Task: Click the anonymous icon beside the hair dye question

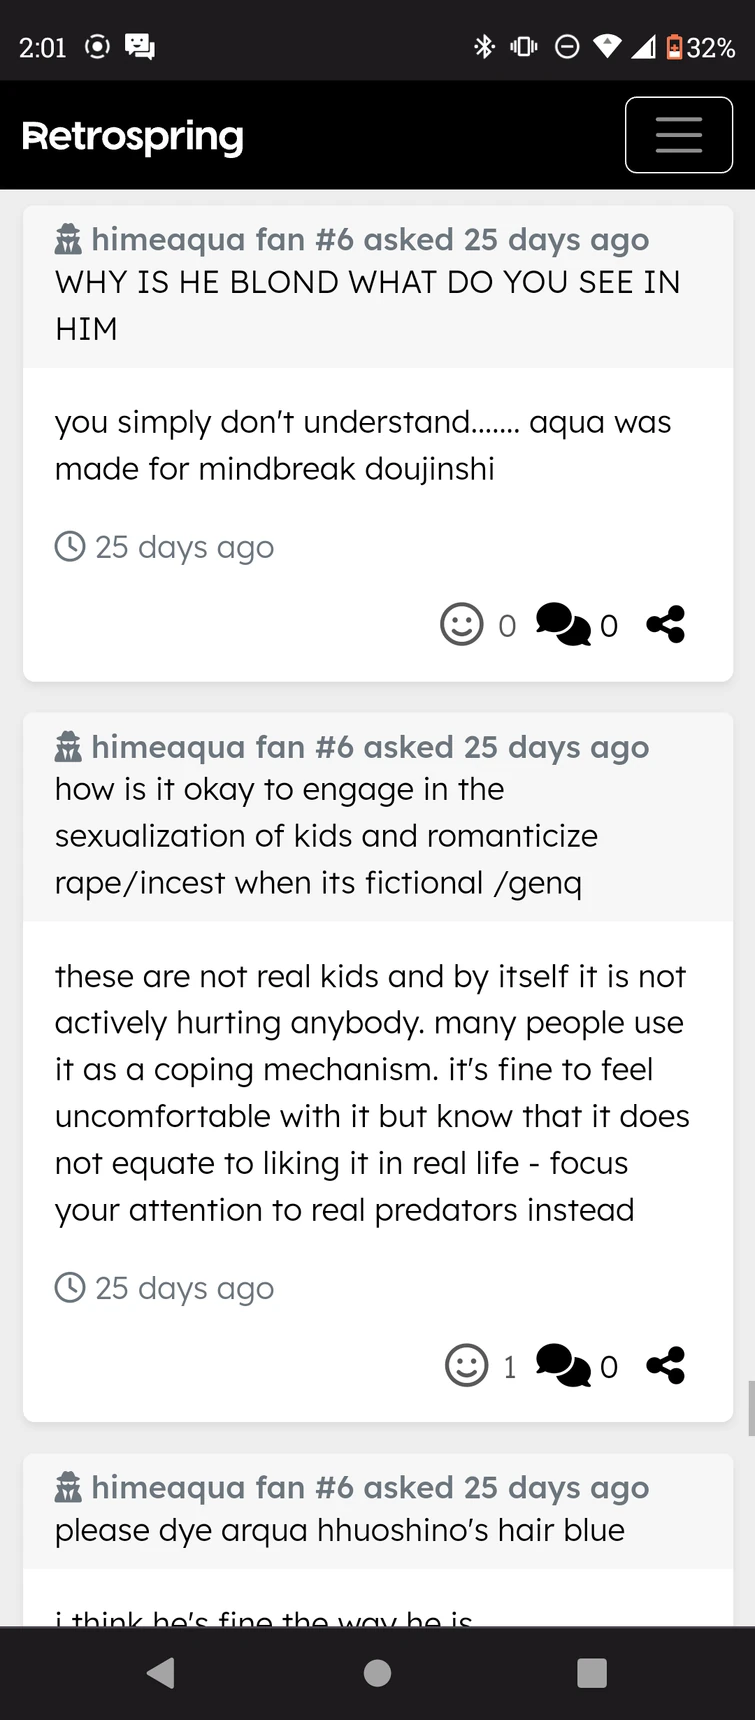Action: [x=66, y=1487]
